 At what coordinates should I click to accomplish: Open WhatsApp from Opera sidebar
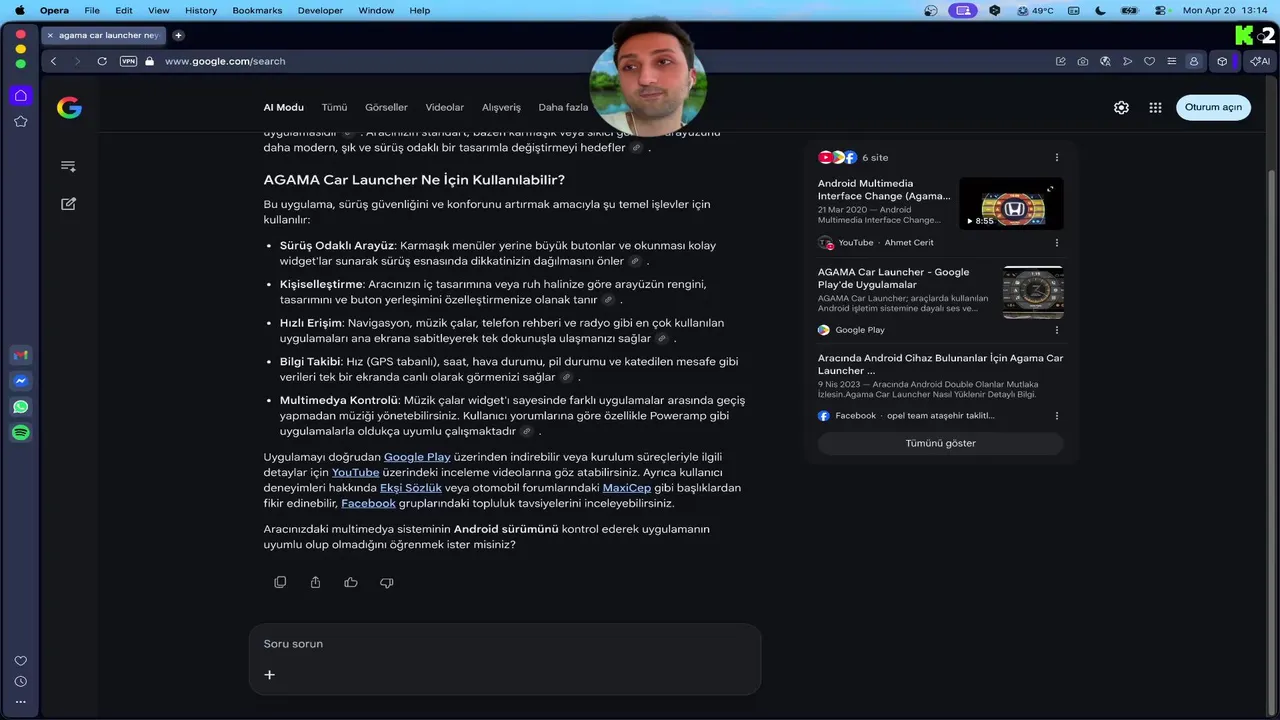[20, 407]
